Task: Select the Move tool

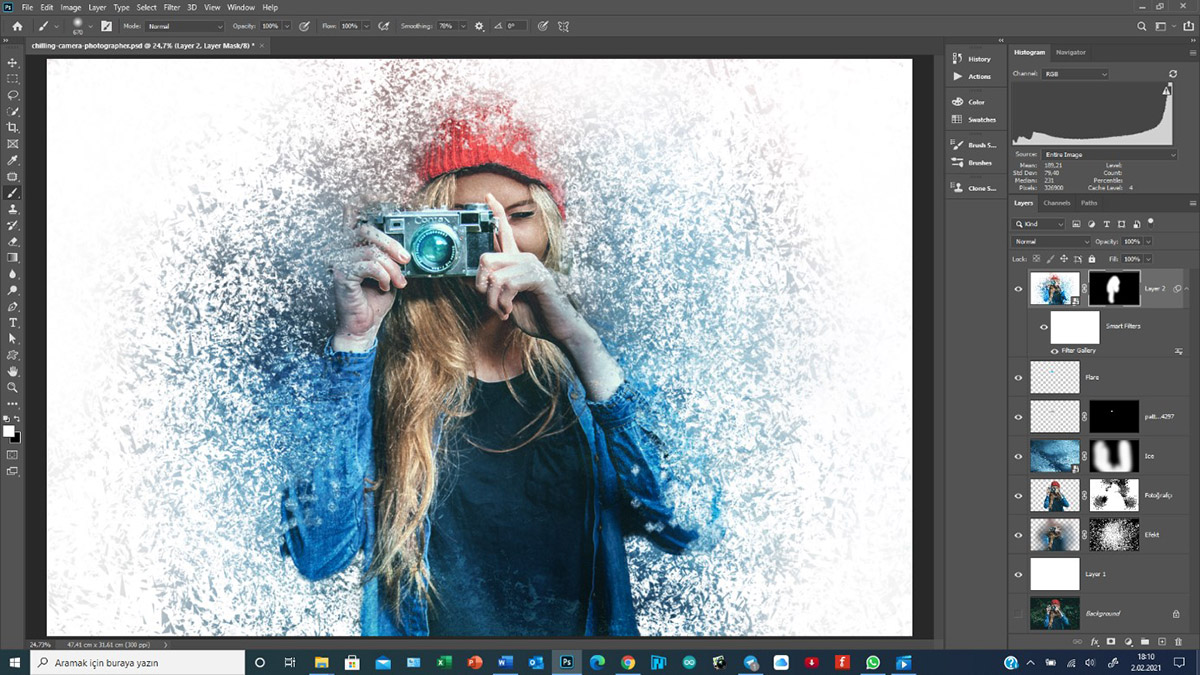Action: pos(13,63)
